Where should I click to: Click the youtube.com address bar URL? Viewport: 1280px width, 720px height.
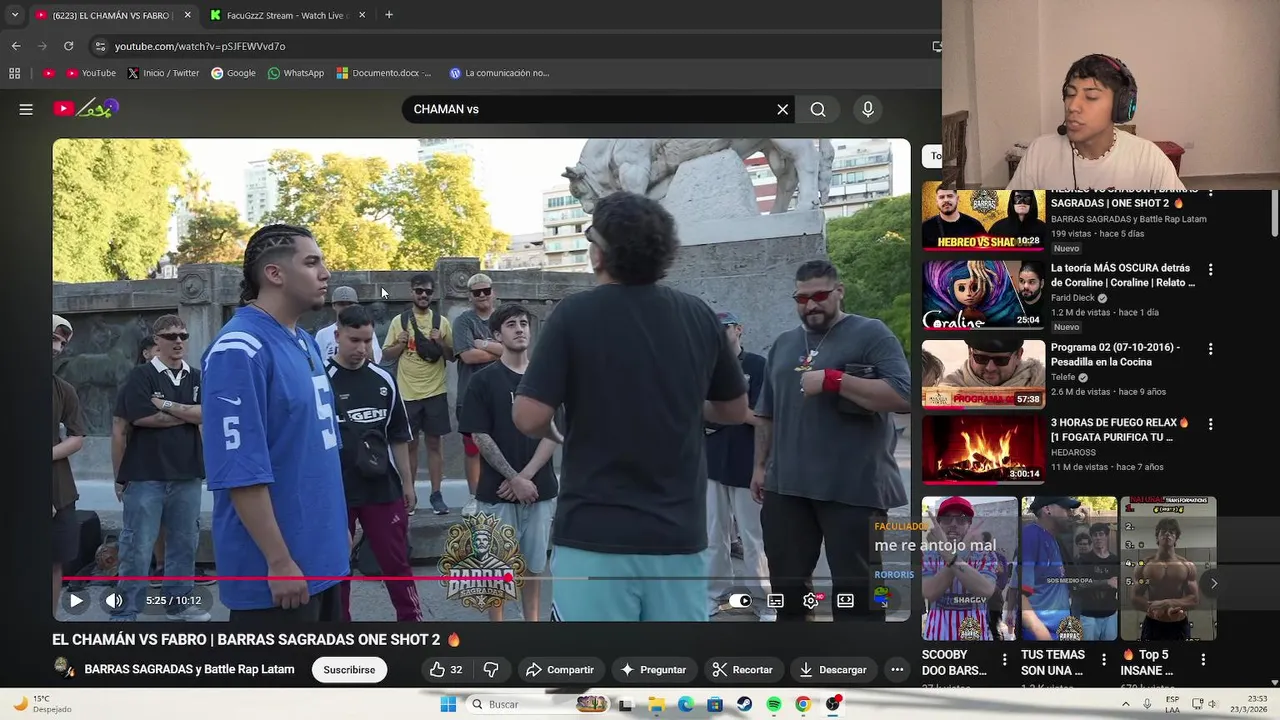coord(200,46)
